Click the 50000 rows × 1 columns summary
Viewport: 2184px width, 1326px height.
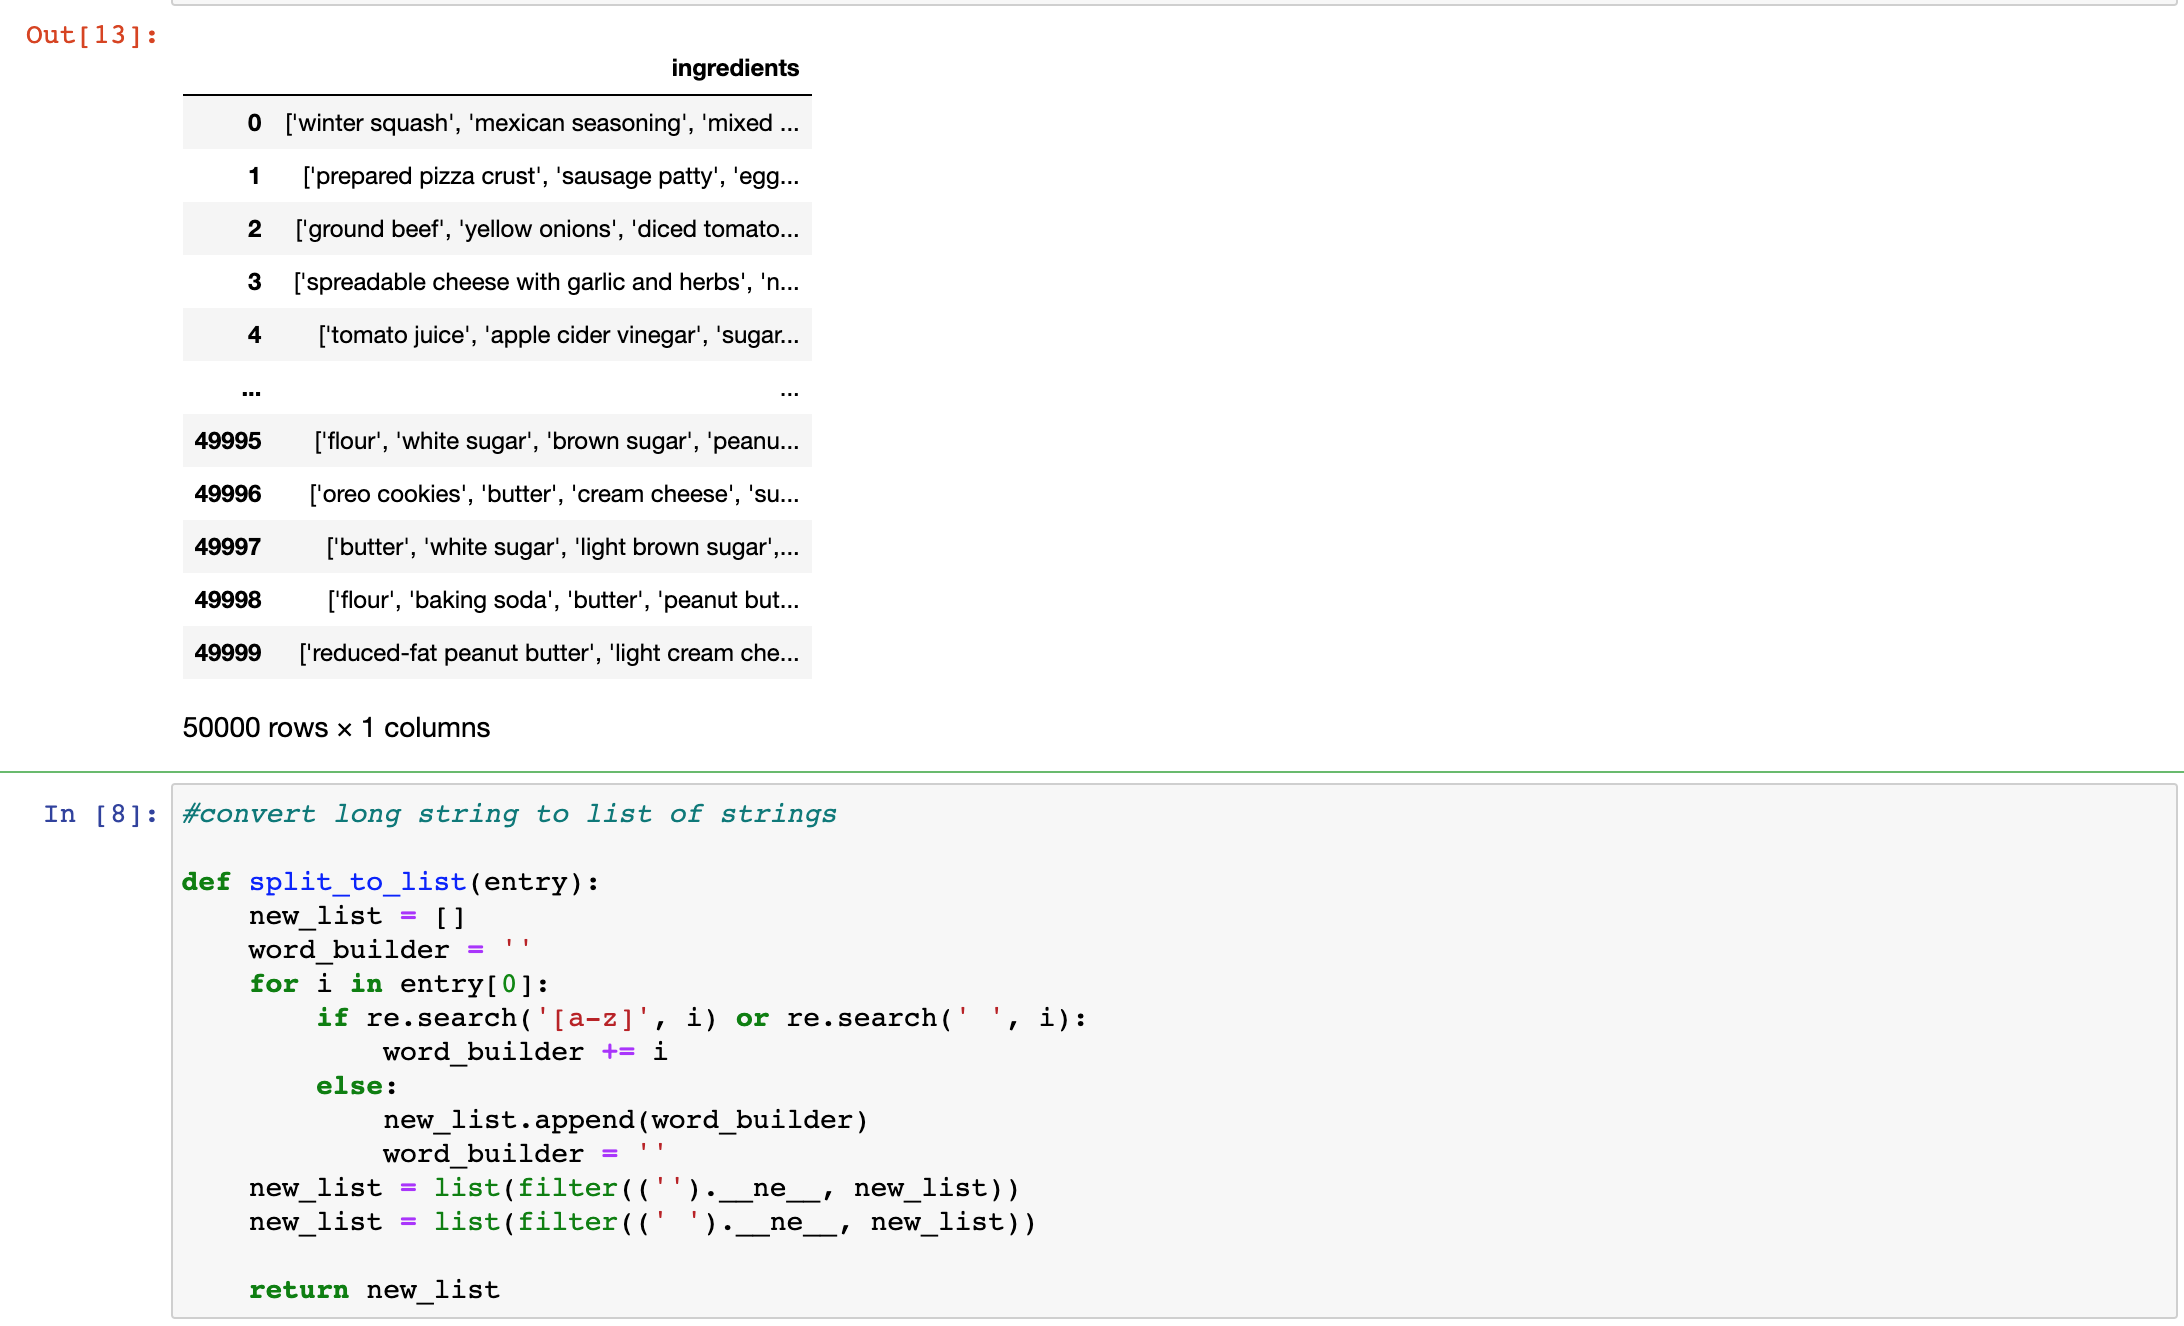336,728
